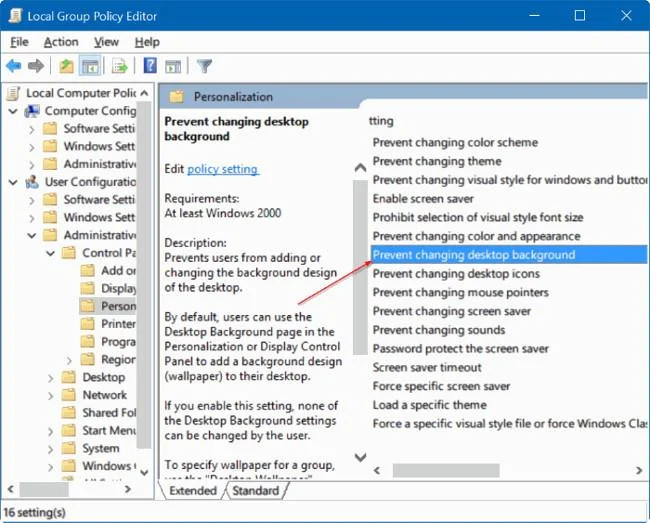Expand the Regional folder under Control Panel
Image resolution: width=650 pixels, height=523 pixels.
point(69,360)
